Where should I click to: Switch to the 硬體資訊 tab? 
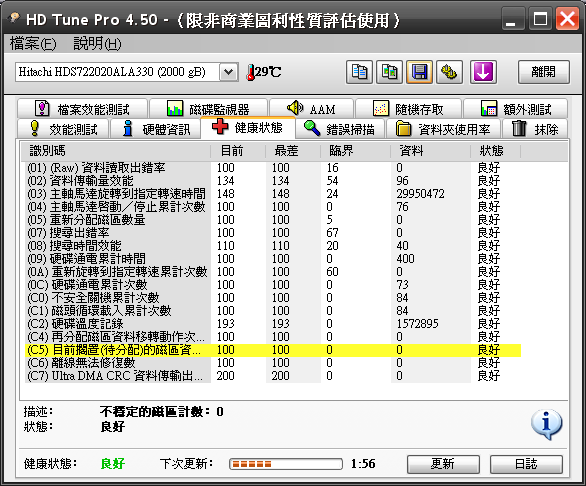(x=156, y=129)
